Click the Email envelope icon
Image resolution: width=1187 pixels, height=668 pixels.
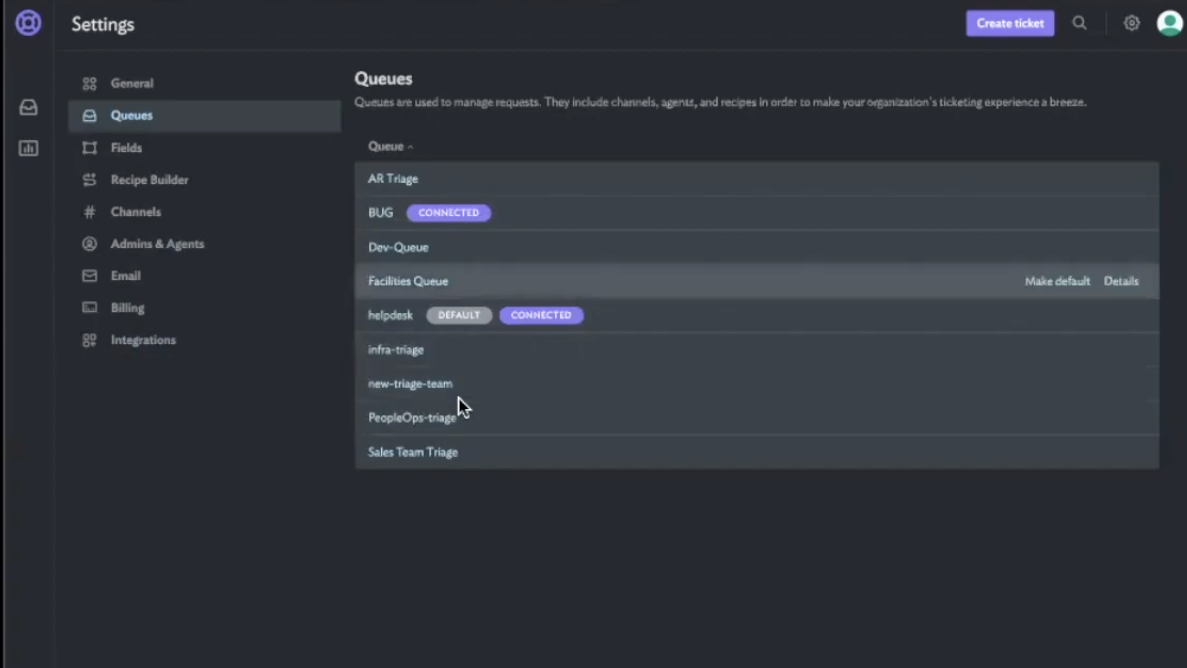90,276
